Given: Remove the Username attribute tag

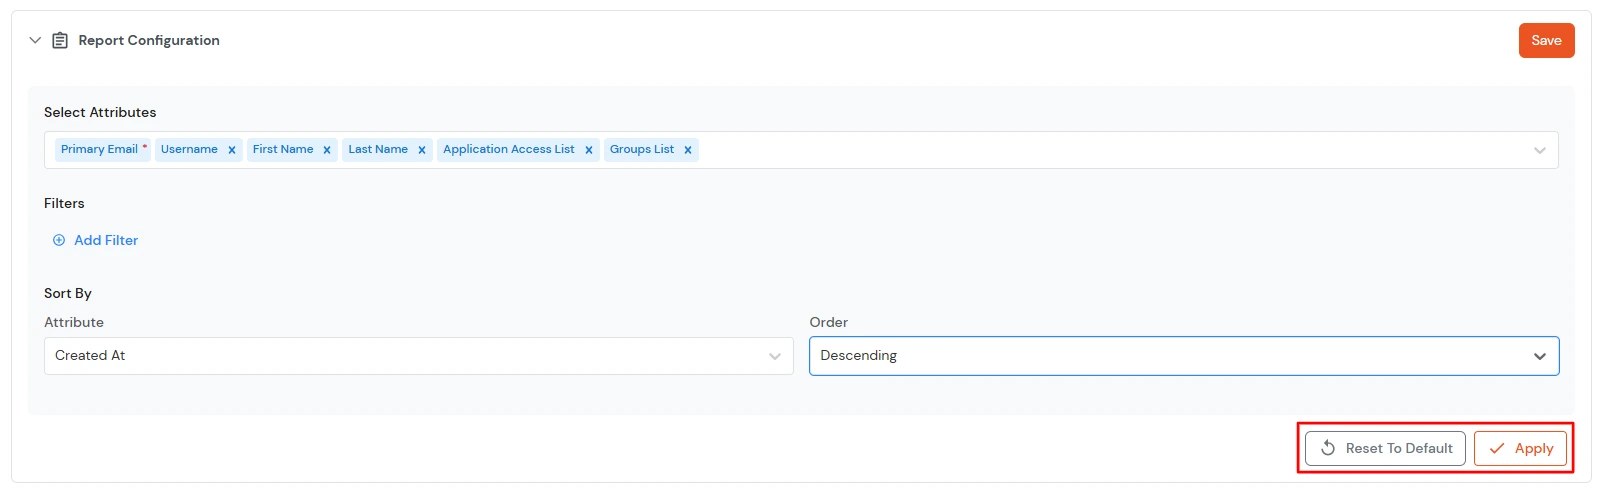Looking at the screenshot, I should pyautogui.click(x=232, y=150).
